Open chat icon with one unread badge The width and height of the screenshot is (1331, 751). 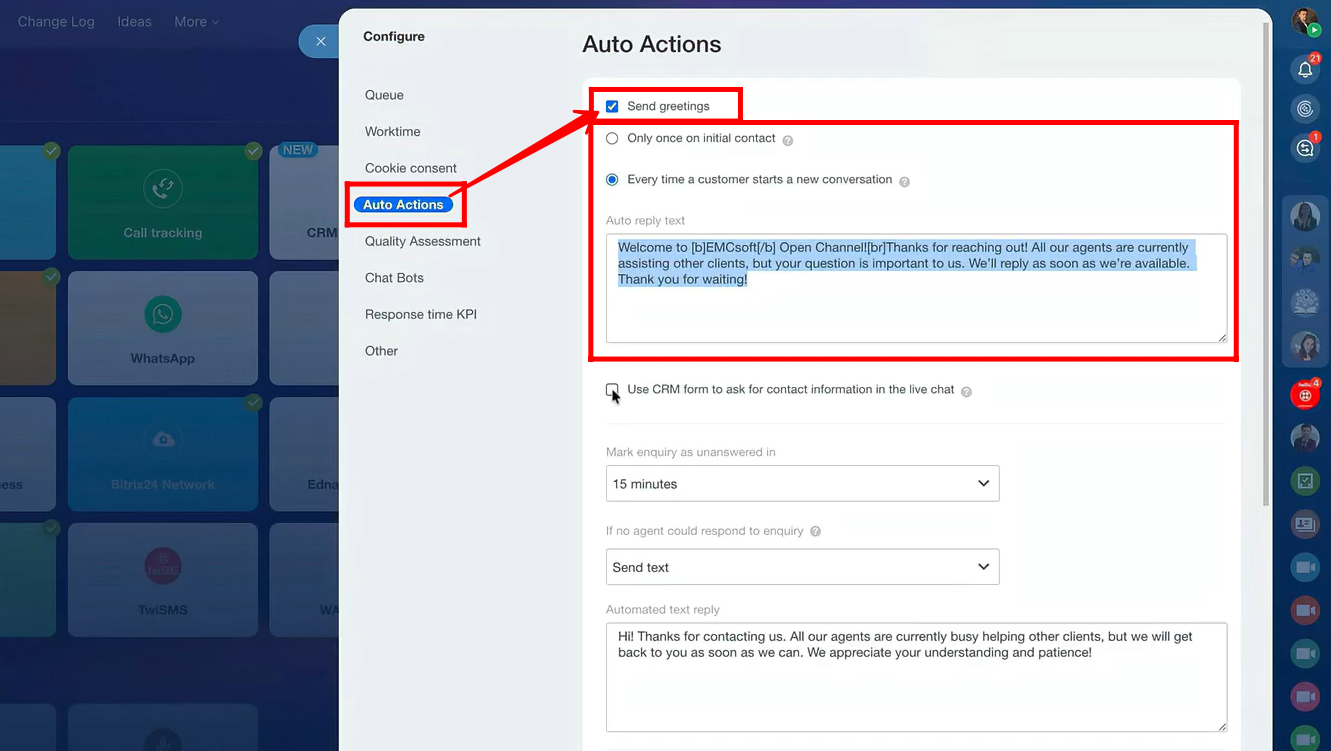click(x=1304, y=148)
